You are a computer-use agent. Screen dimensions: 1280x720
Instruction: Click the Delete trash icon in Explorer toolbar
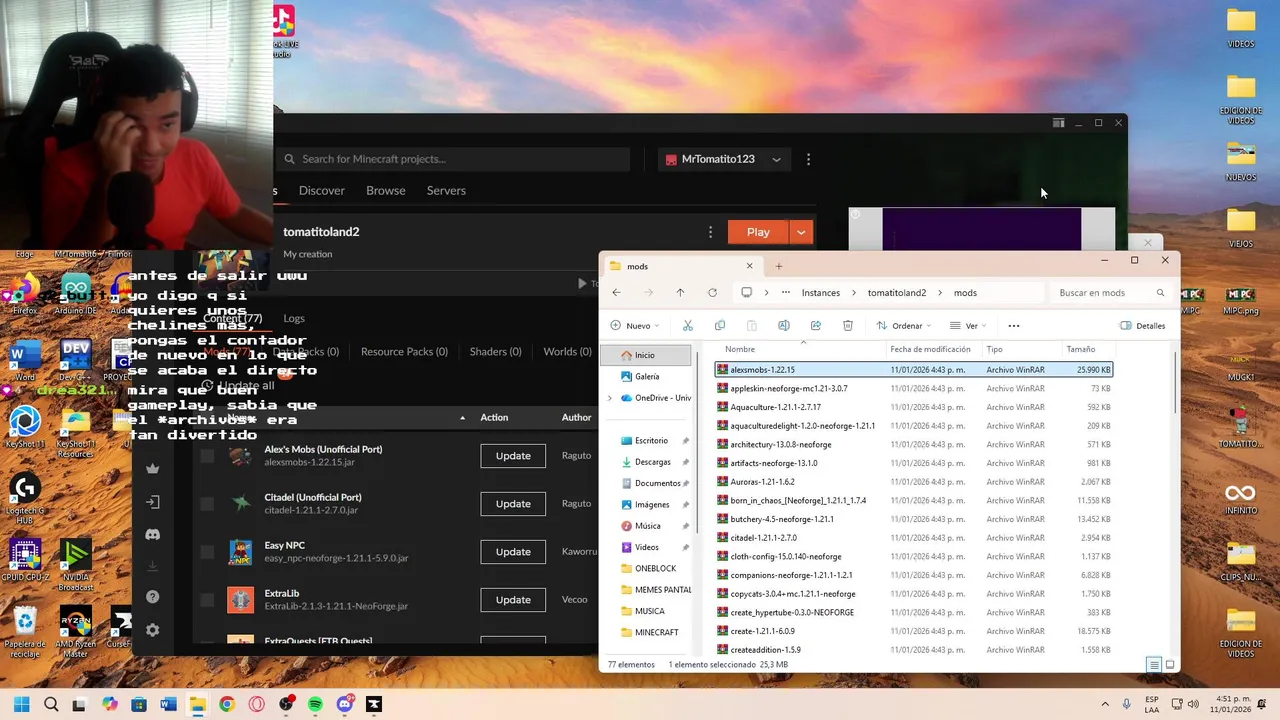point(847,325)
